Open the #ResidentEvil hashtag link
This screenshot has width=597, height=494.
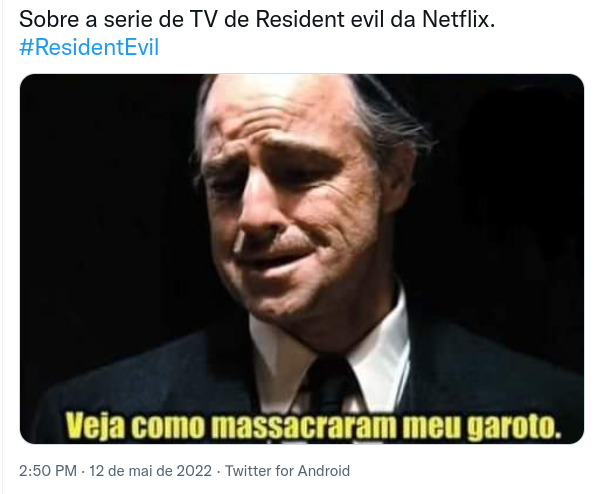point(89,48)
